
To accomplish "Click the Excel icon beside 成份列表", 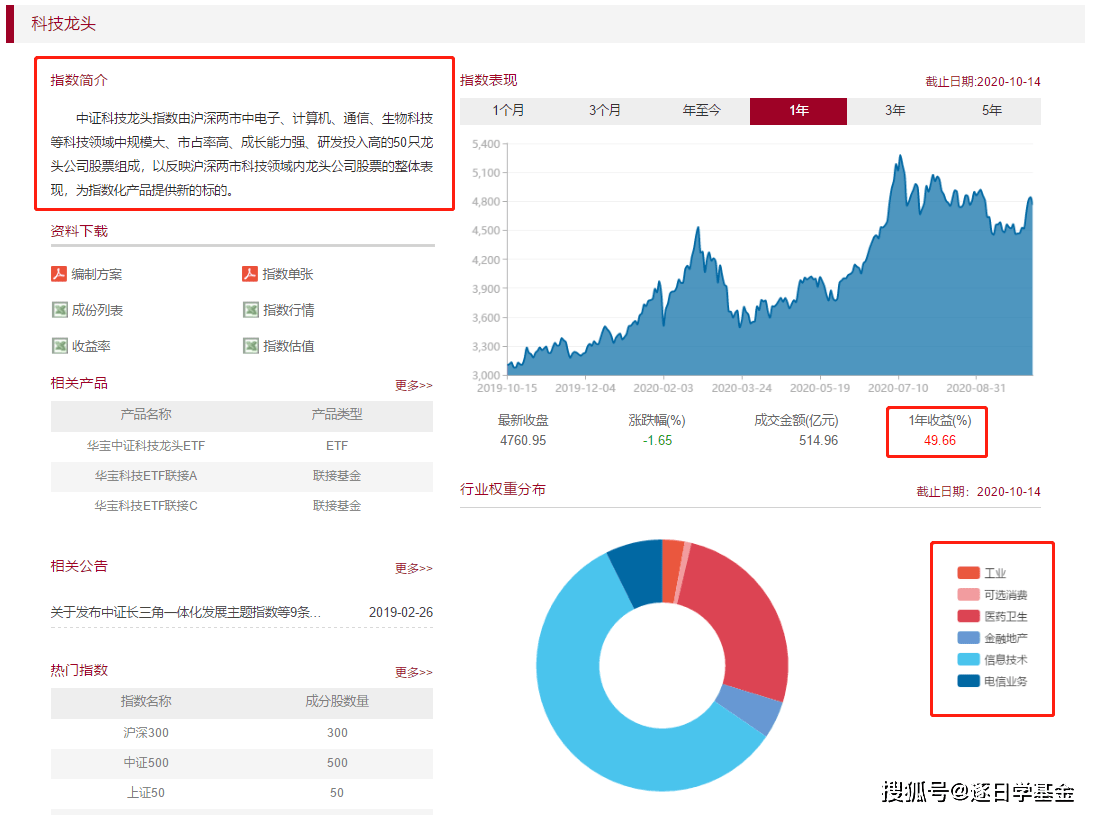I will [x=59, y=310].
